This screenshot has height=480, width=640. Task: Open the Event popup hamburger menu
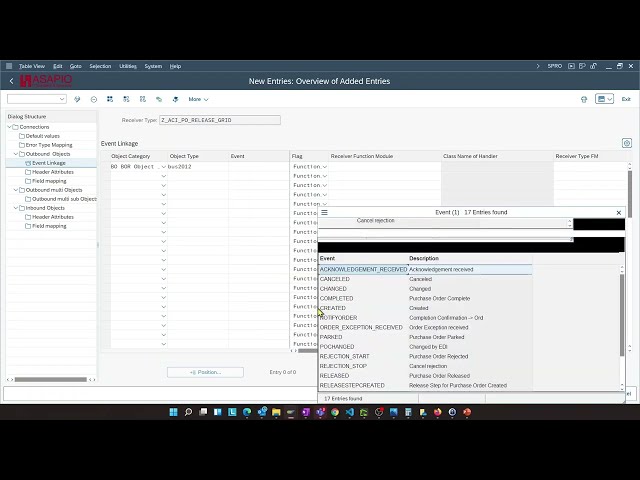(x=324, y=213)
